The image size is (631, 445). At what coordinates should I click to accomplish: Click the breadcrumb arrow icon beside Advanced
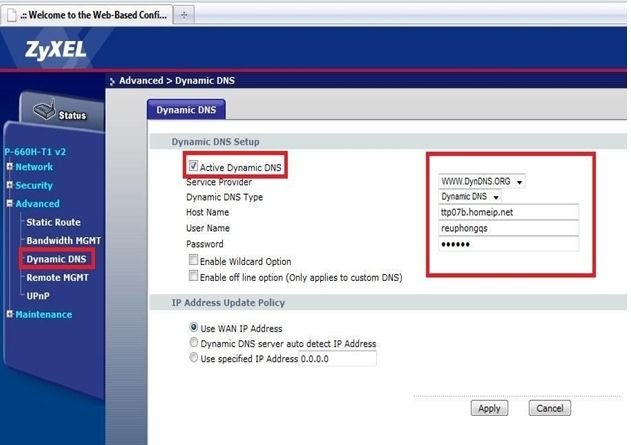click(112, 81)
